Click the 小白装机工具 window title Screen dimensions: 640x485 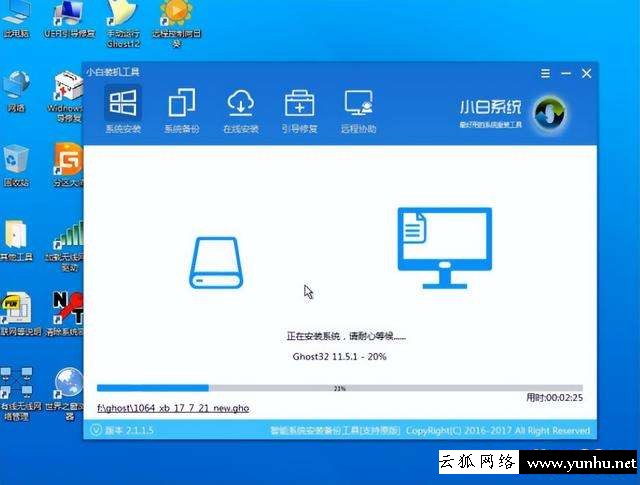click(113, 72)
